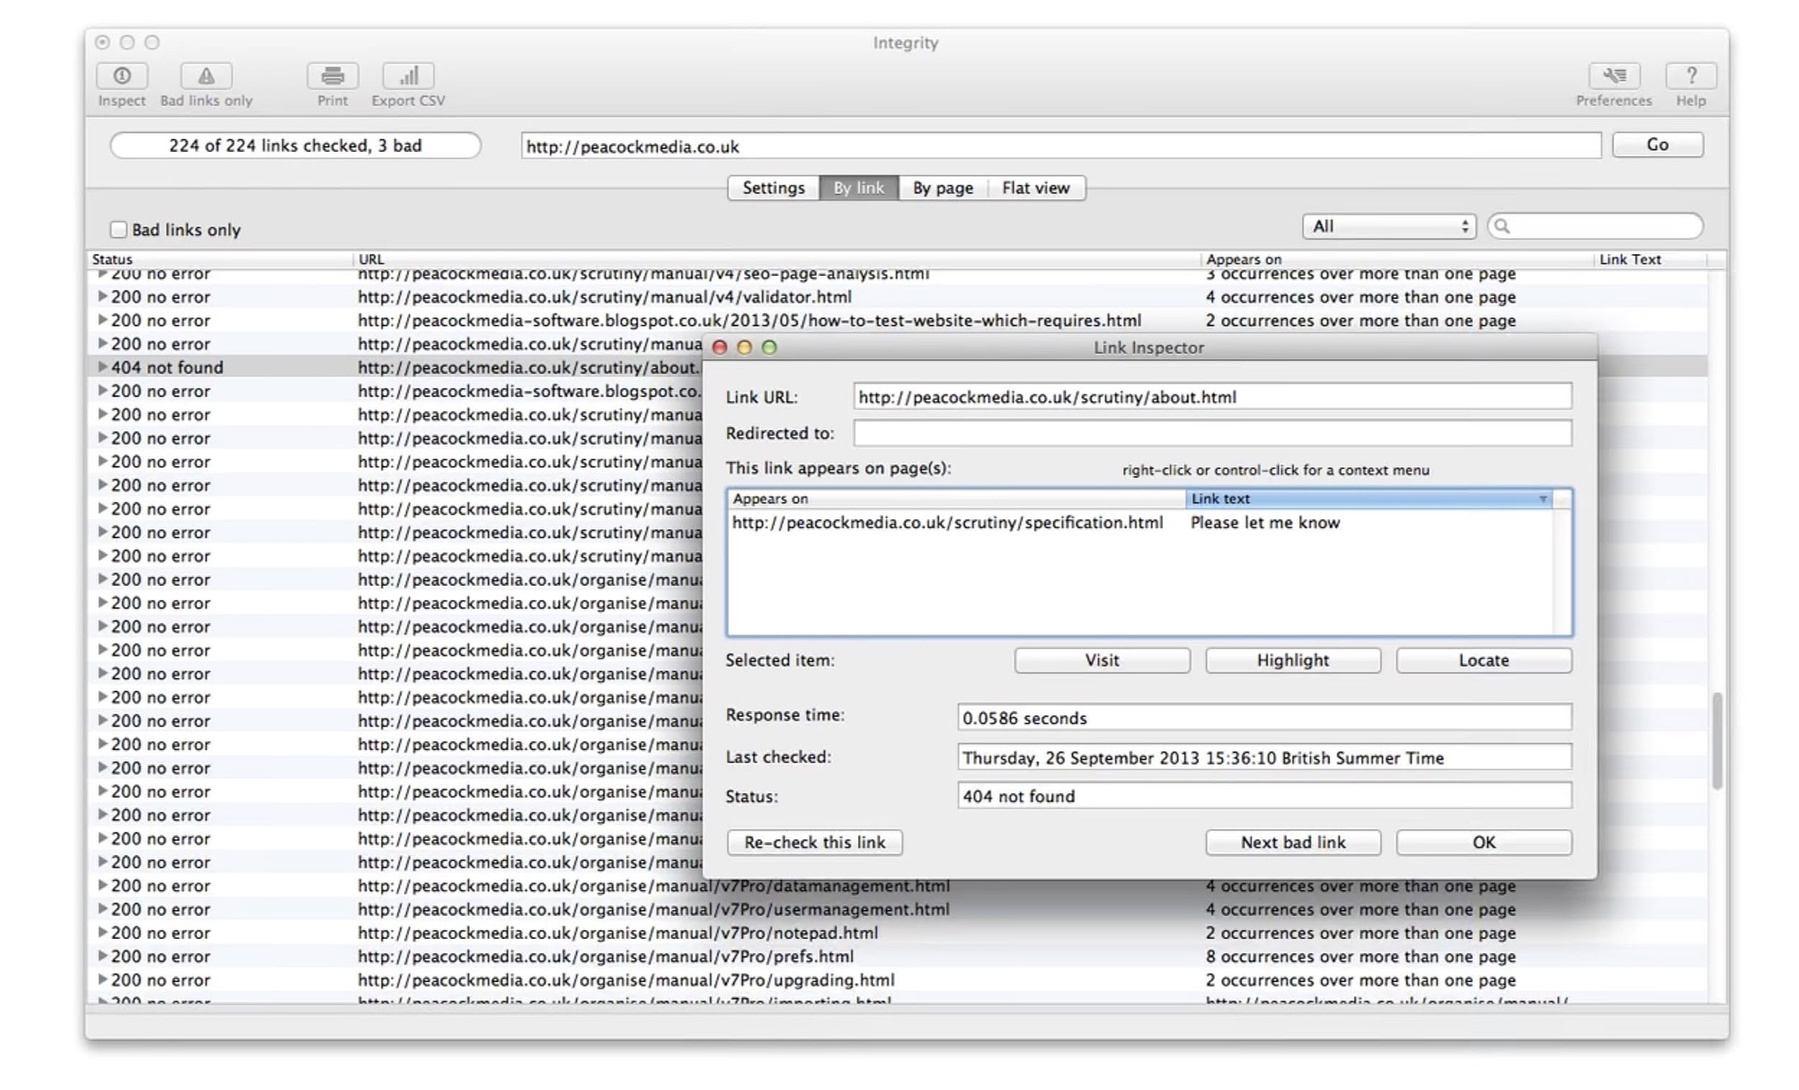The width and height of the screenshot is (1799, 1090).
Task: Click the Last checked field
Action: click(1264, 758)
